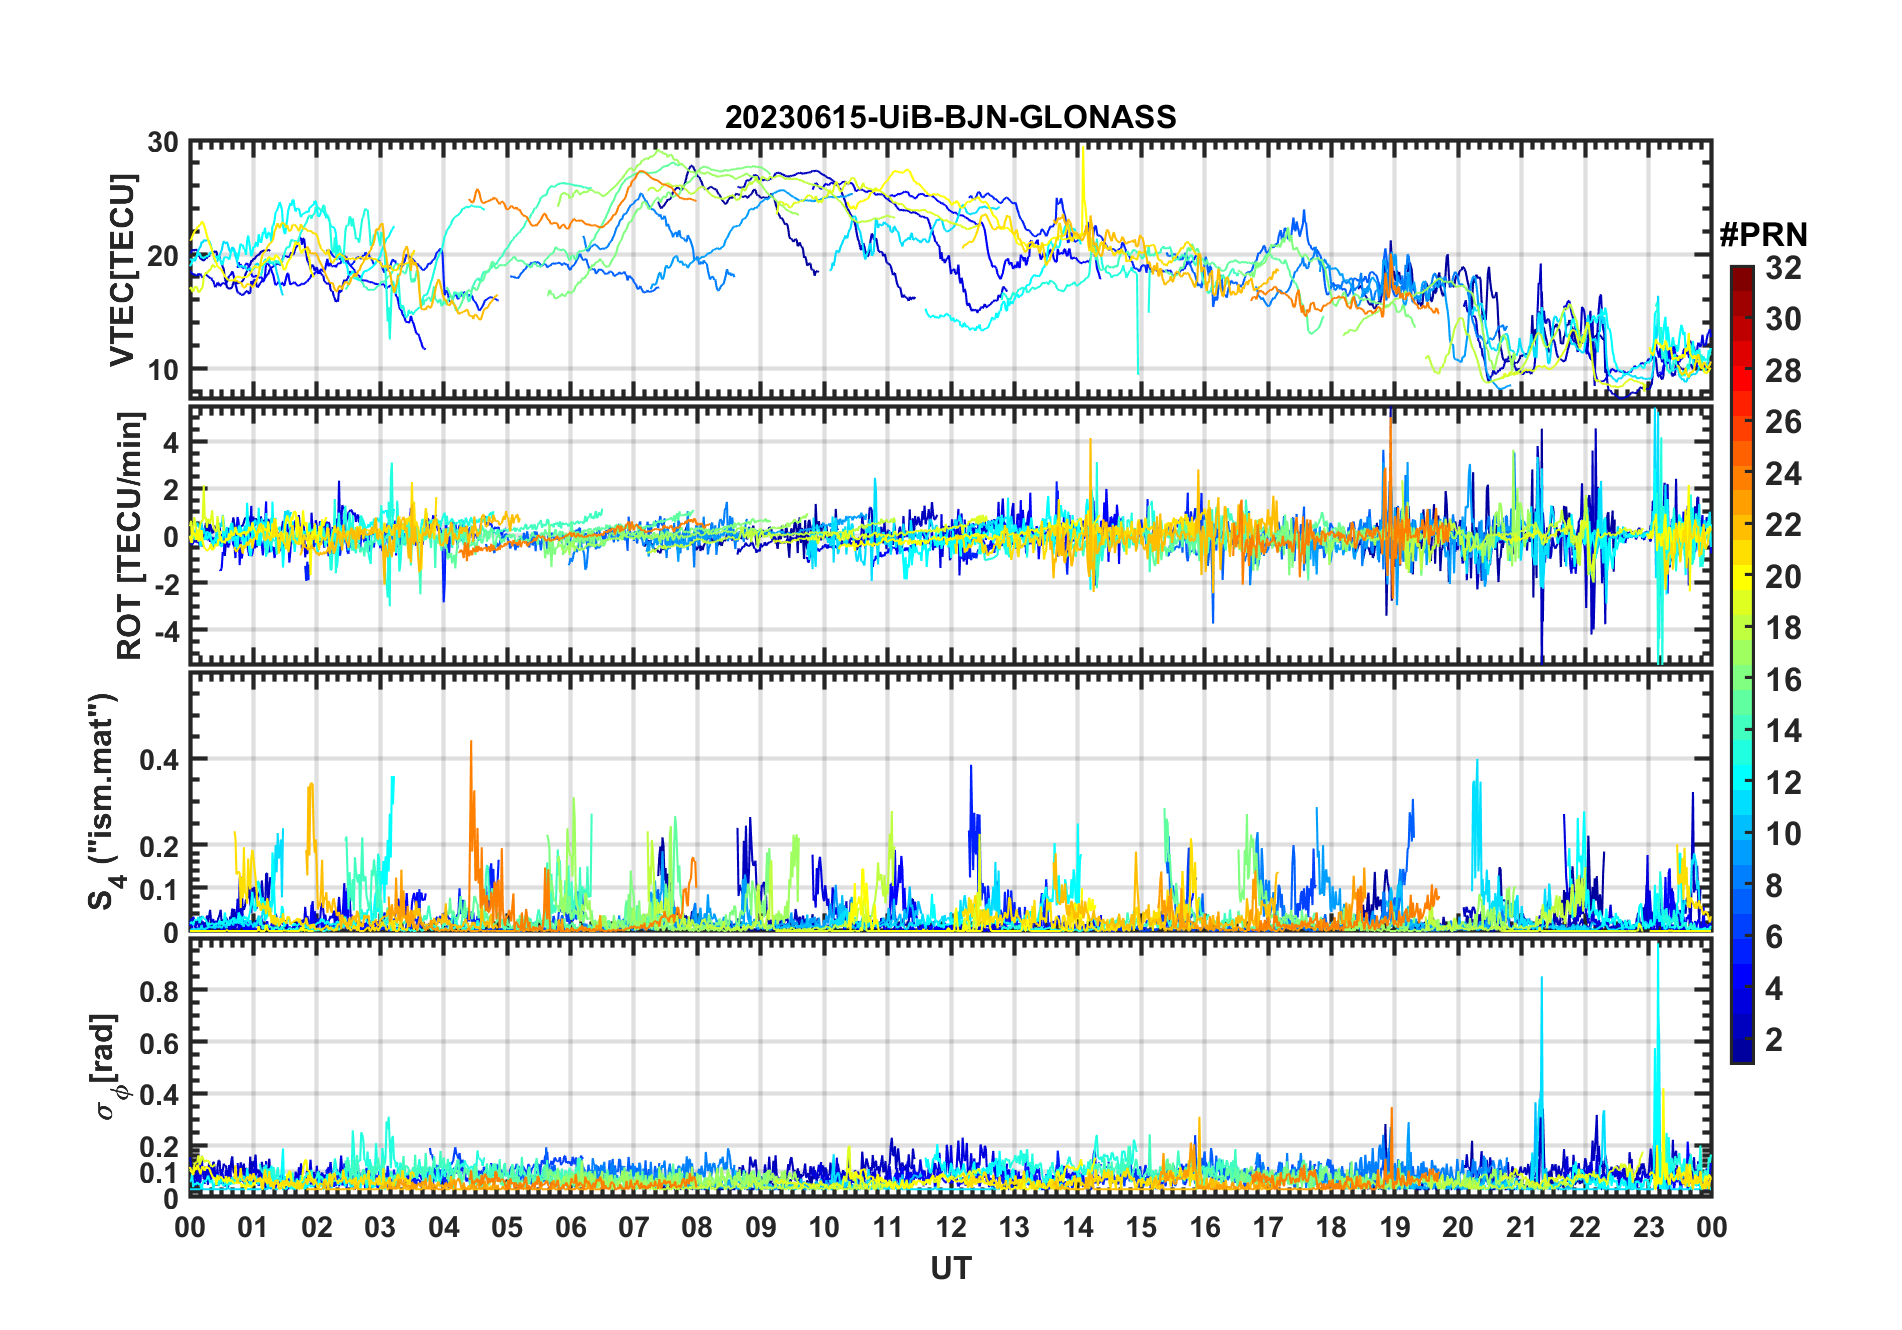Viewport: 1902px width, 1330px height.
Task: Click the #PRN colorbar title
Action: point(1763,235)
